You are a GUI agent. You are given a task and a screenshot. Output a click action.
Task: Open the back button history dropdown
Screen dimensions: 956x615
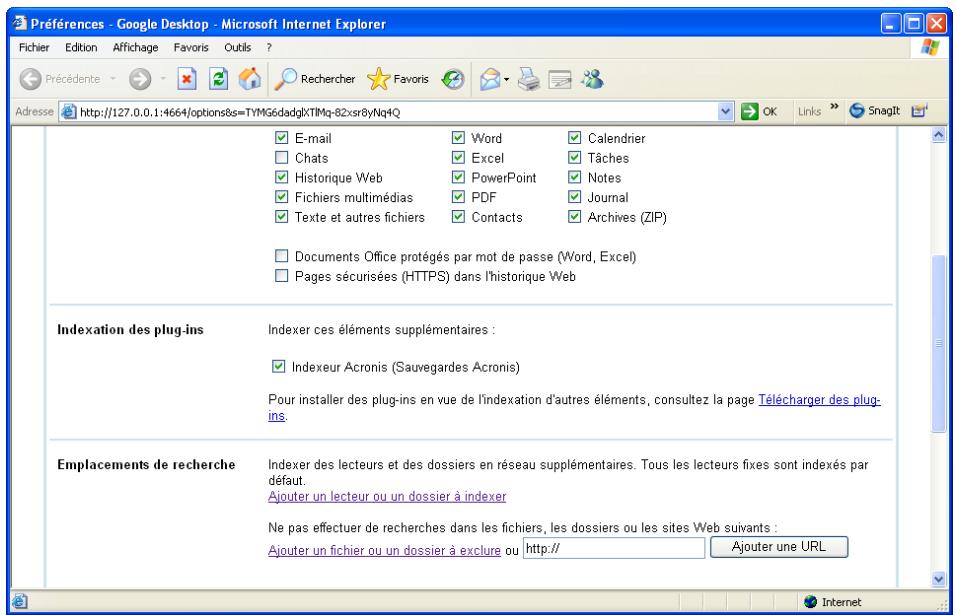[x=113, y=79]
